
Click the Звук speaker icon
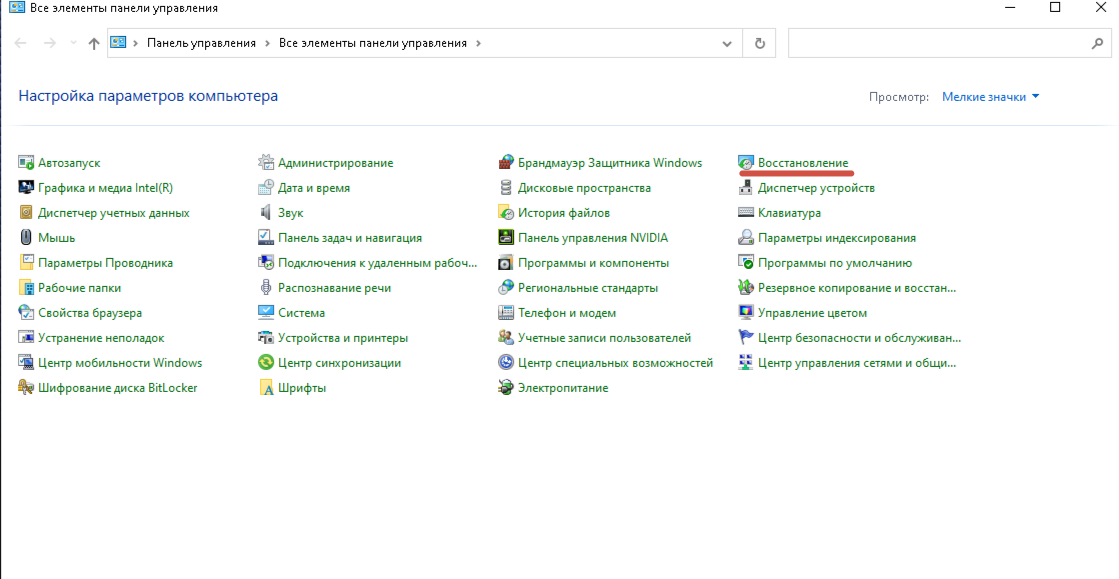click(265, 213)
